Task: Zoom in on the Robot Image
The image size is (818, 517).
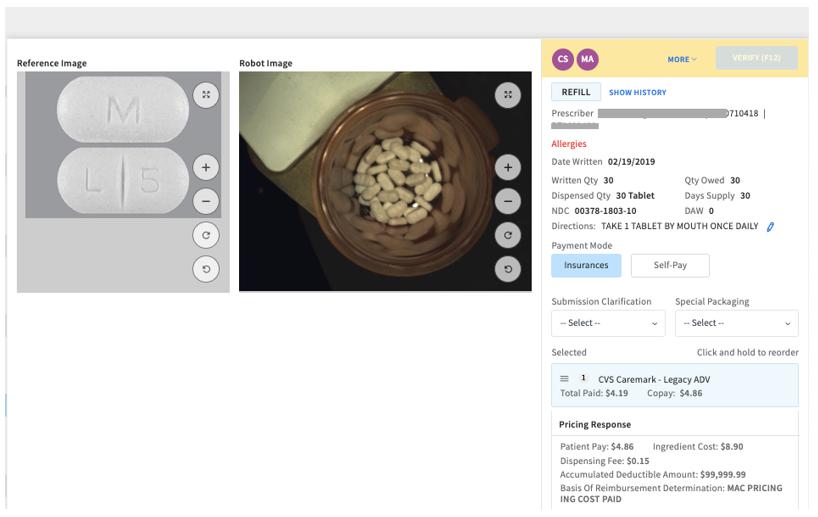Action: 508,167
